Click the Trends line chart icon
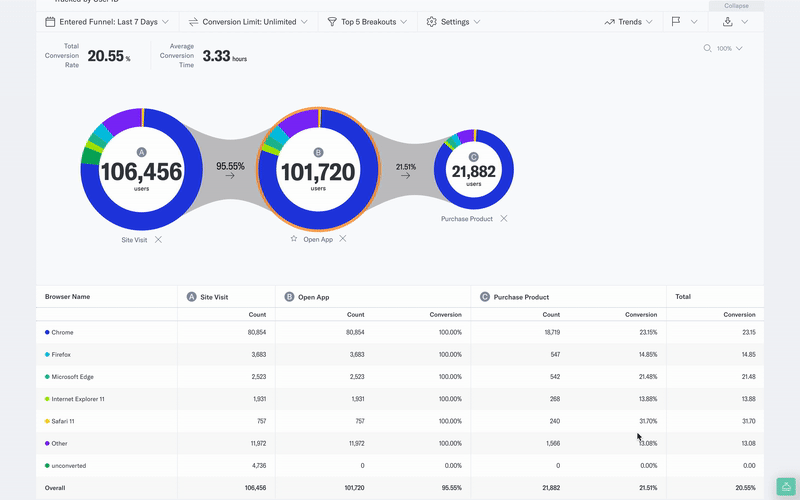 [609, 22]
